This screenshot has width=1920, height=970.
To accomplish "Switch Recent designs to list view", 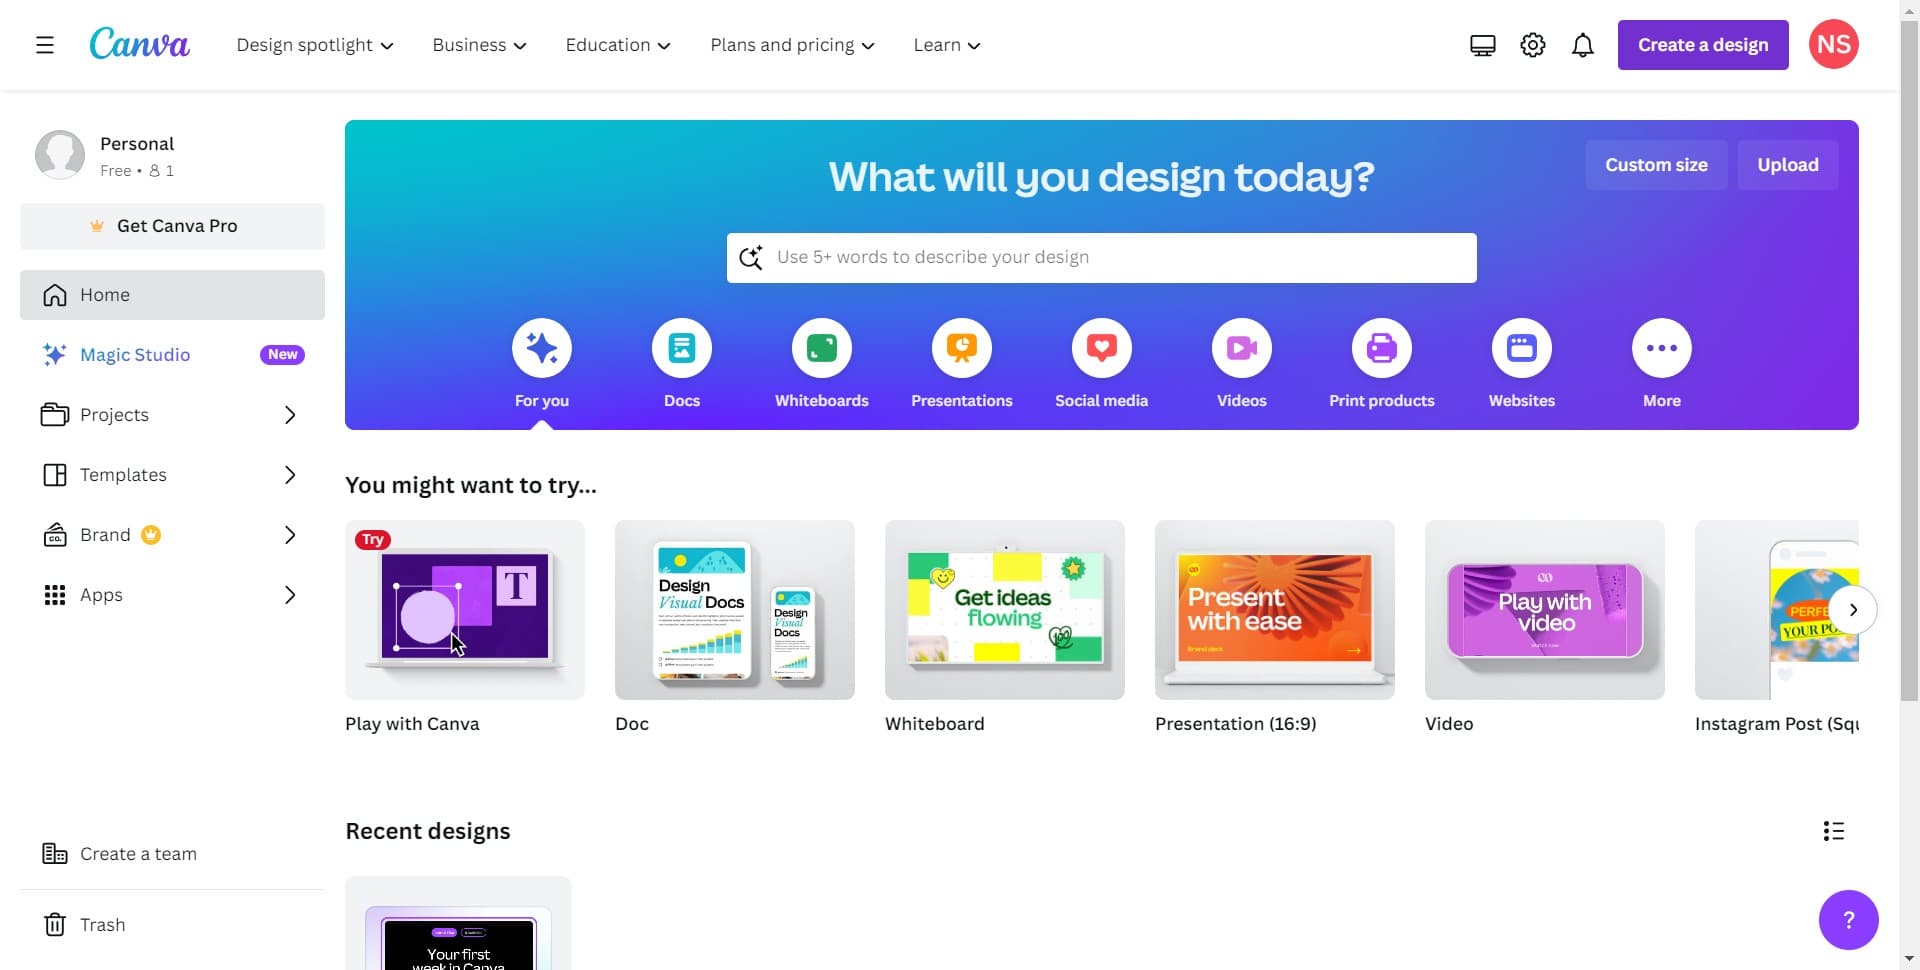I will (1833, 830).
